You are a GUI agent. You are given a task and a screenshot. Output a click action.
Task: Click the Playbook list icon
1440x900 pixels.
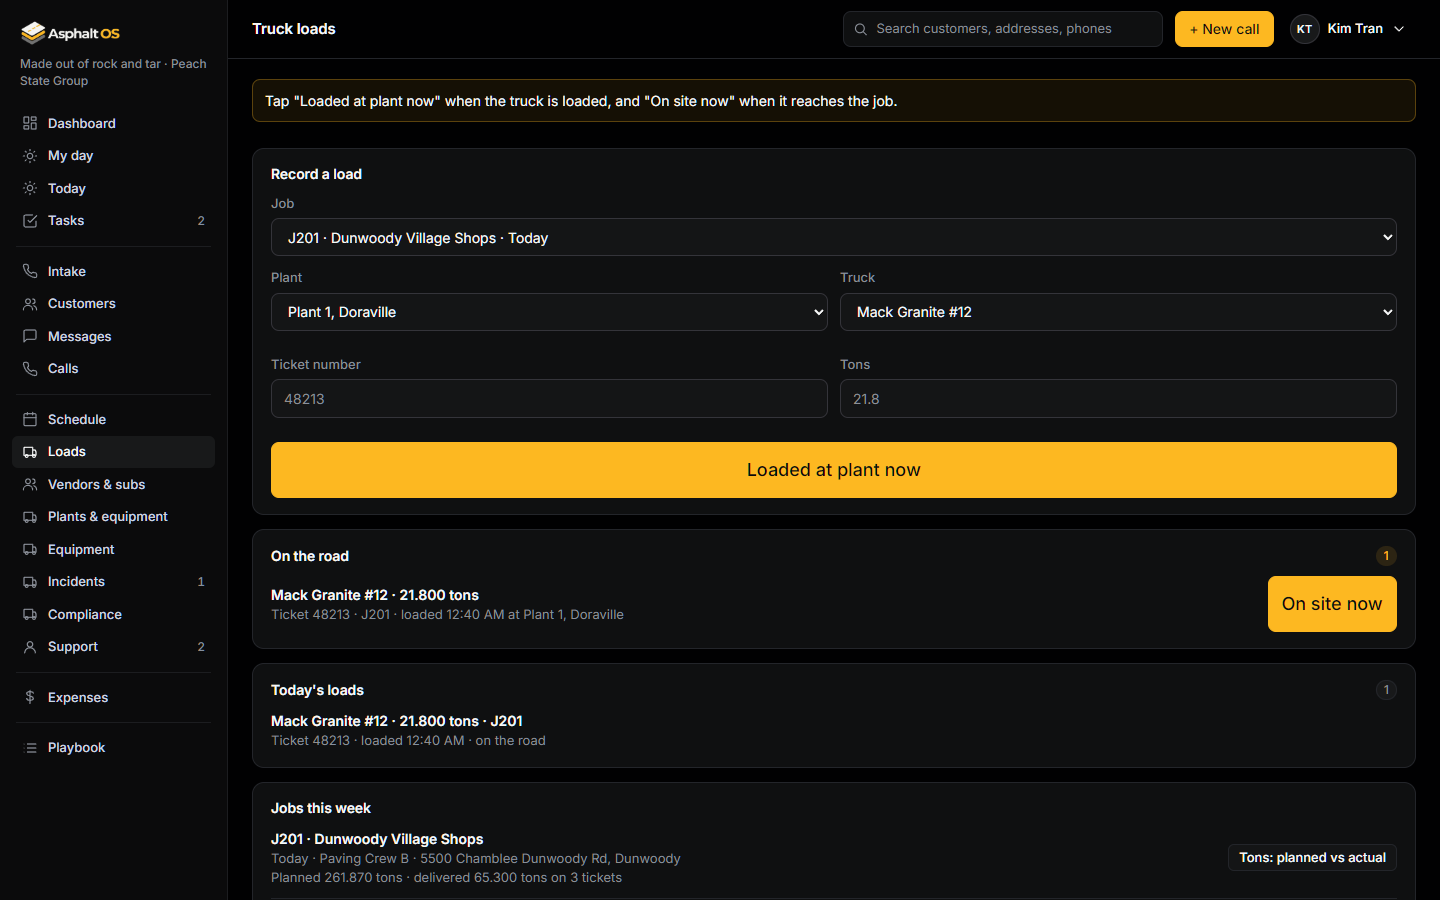30,748
